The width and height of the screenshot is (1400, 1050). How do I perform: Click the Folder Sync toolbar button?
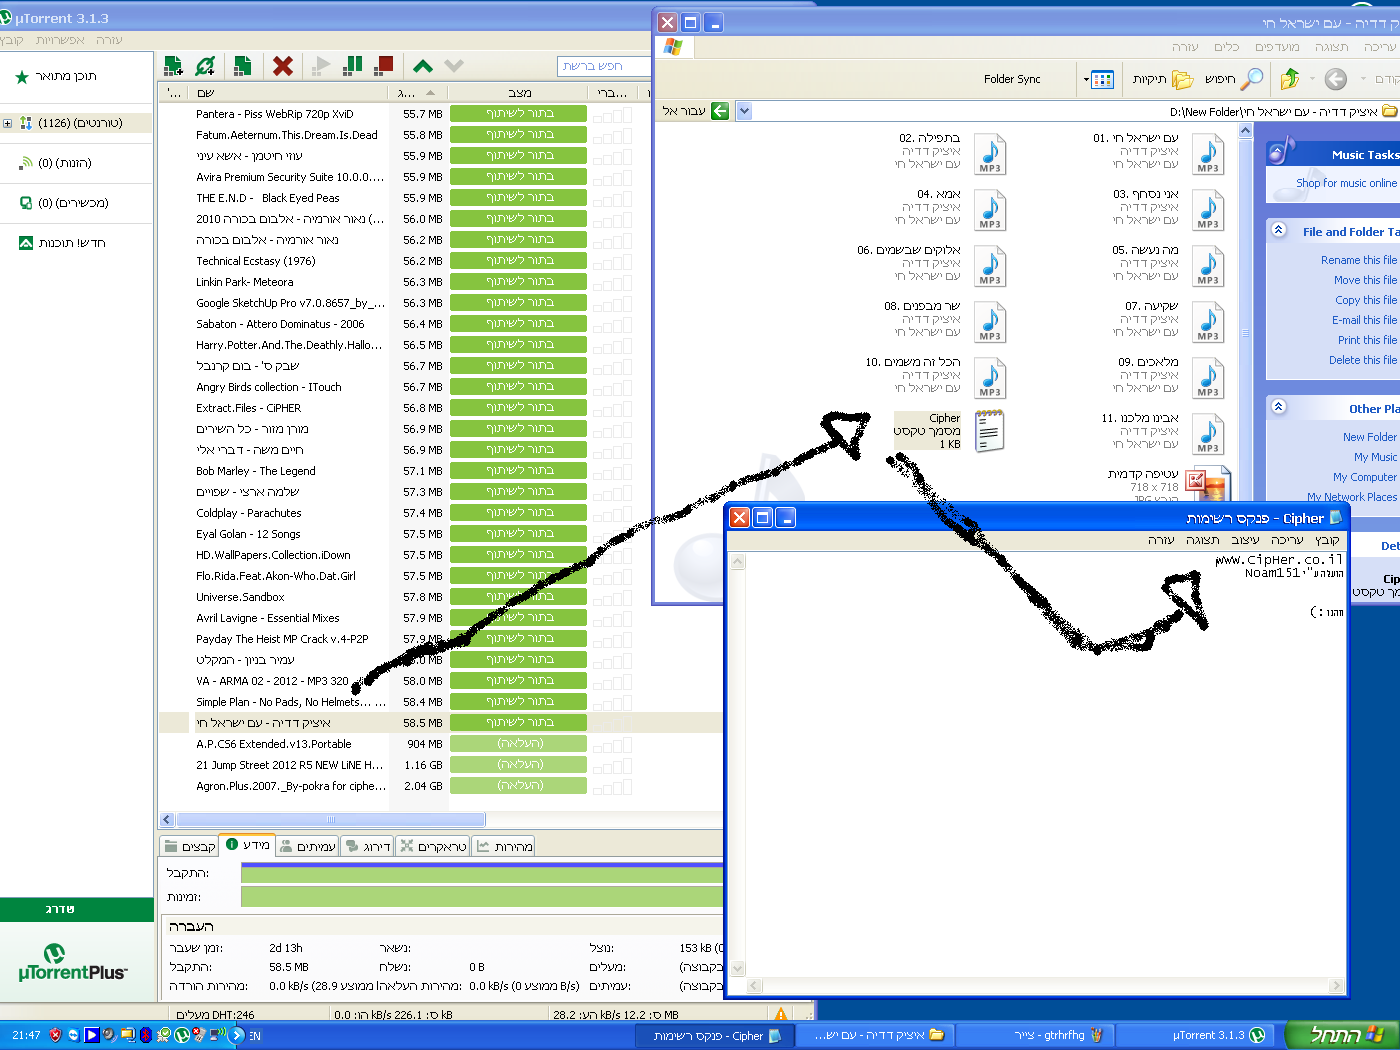(1012, 79)
